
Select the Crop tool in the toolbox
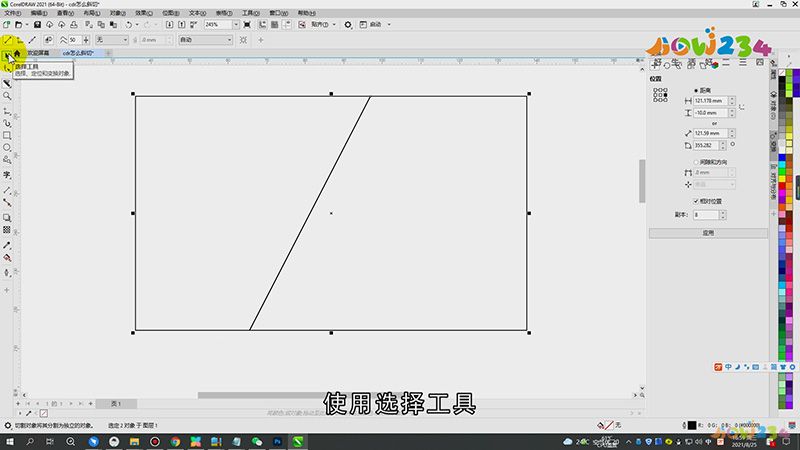(7, 83)
